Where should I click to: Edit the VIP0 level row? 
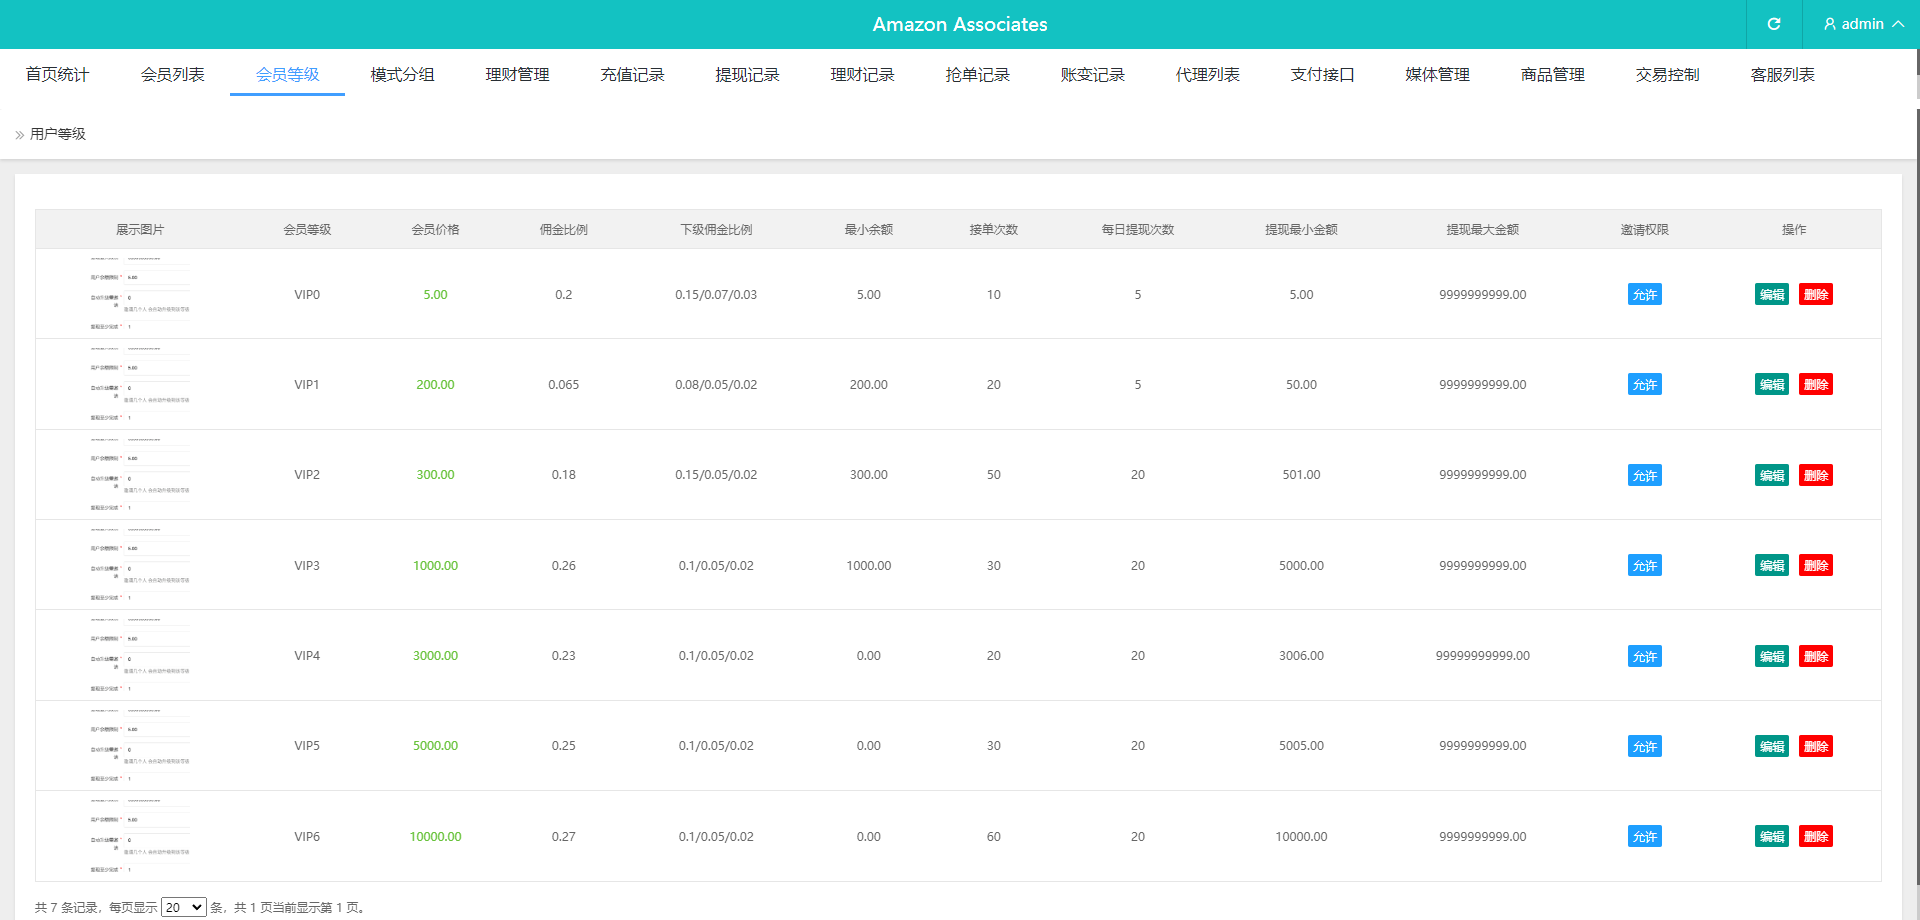click(1771, 295)
